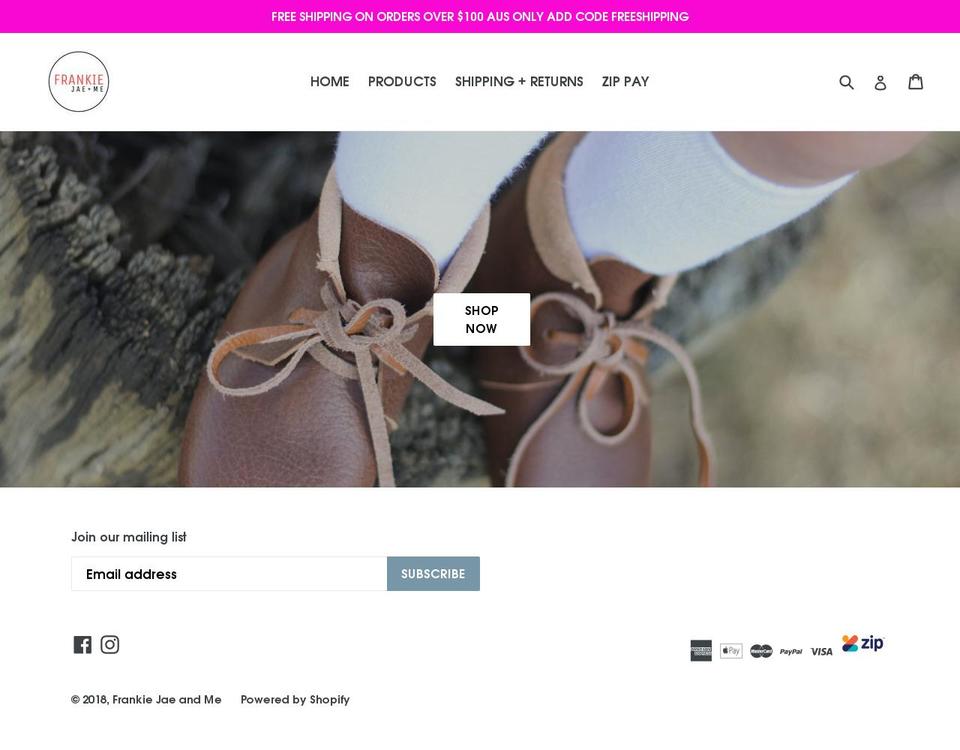Open the search magnifier icon

[x=846, y=82]
